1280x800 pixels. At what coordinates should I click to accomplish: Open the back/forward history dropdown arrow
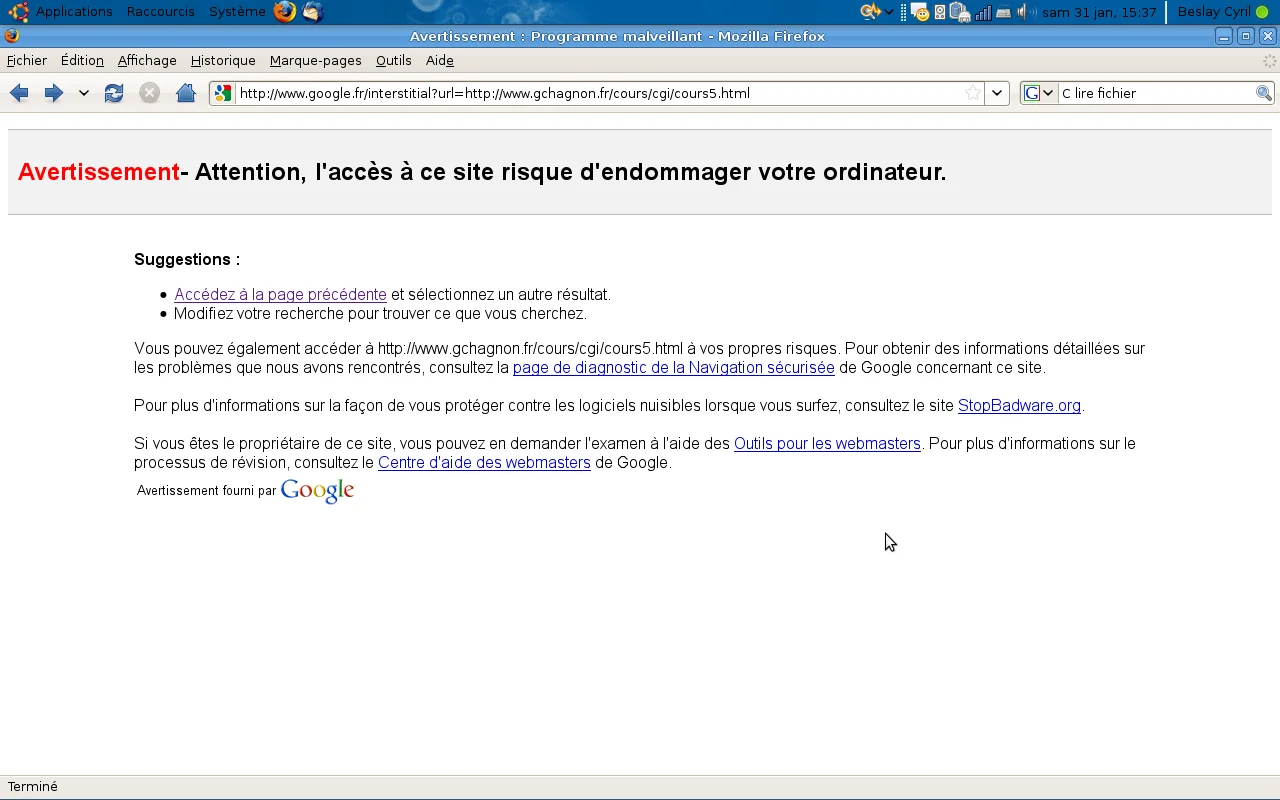click(x=84, y=93)
